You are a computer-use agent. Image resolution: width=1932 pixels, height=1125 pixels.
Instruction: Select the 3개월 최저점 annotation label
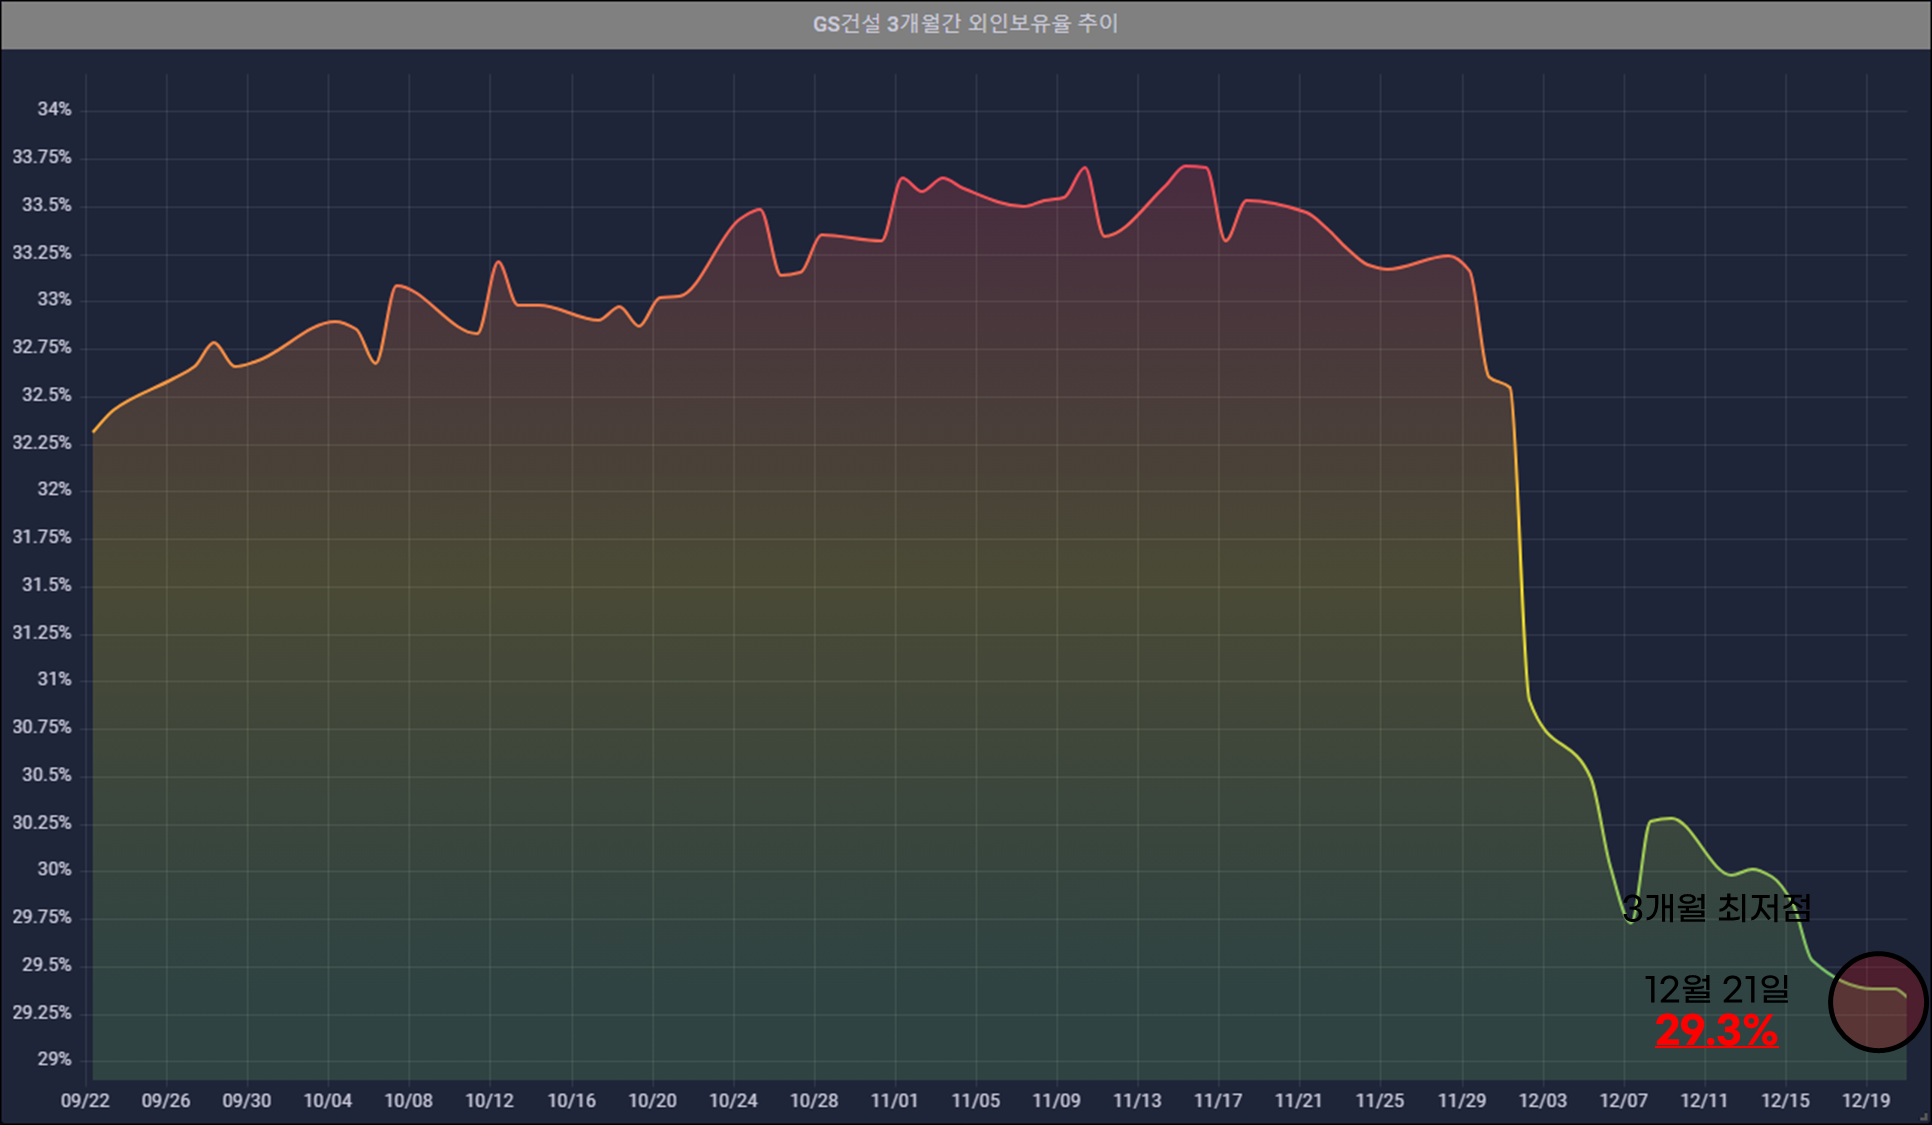[1716, 907]
